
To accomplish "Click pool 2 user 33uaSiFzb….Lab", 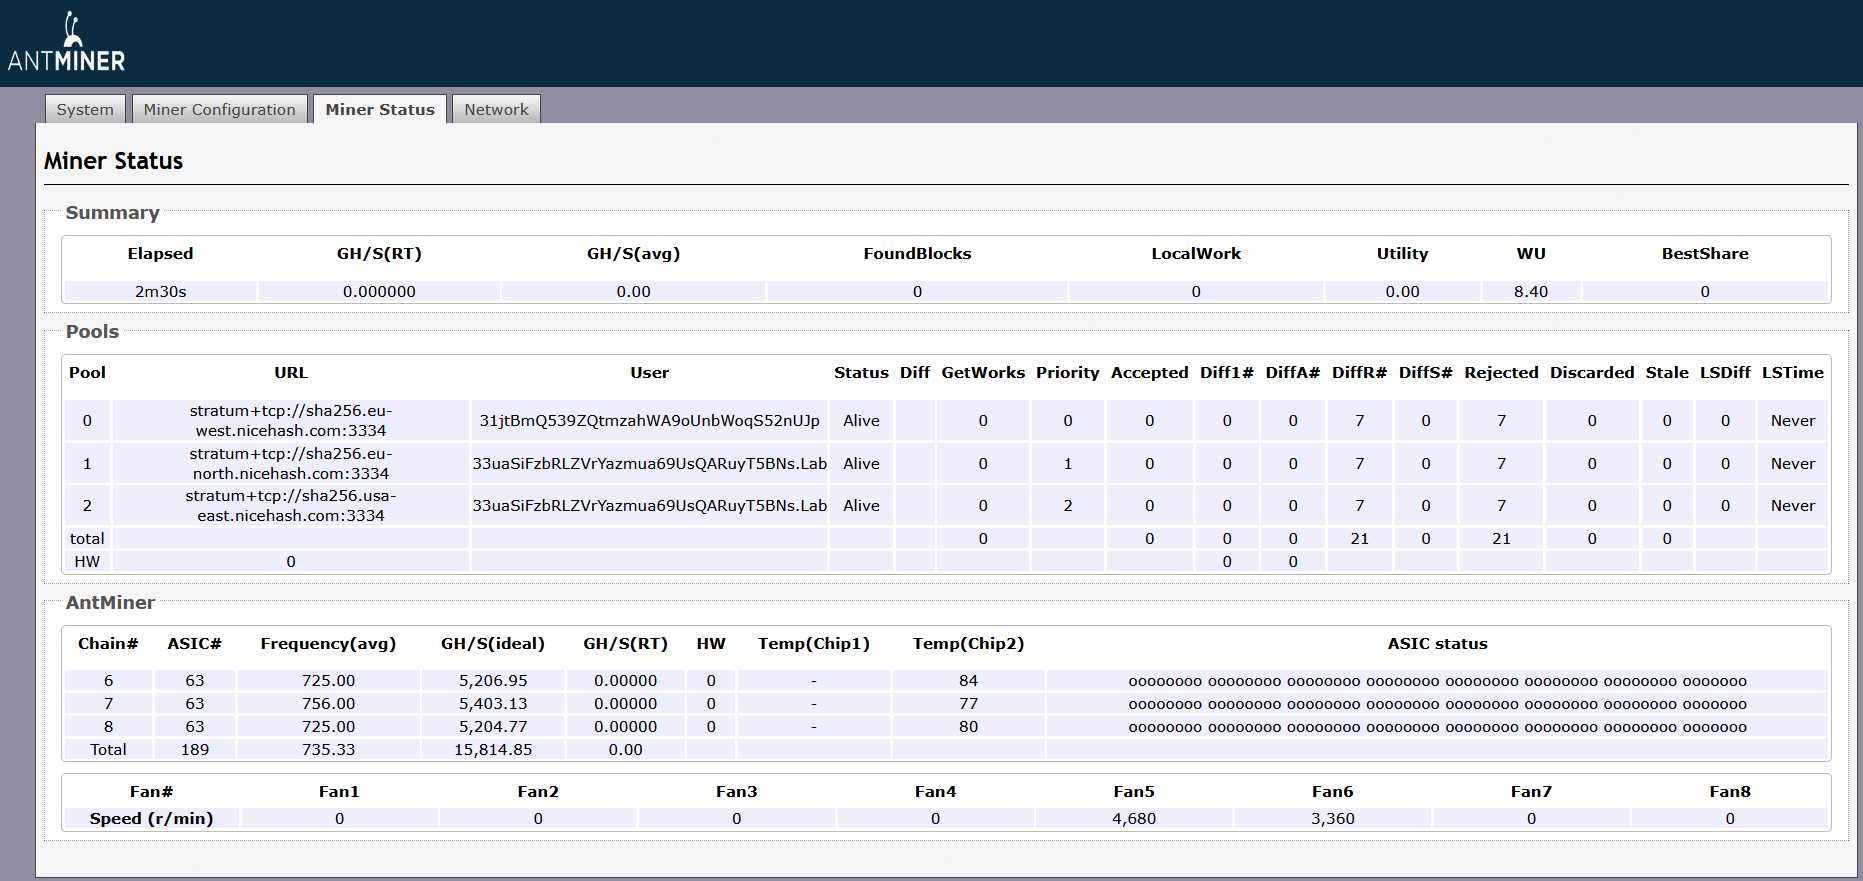I will (x=649, y=506).
